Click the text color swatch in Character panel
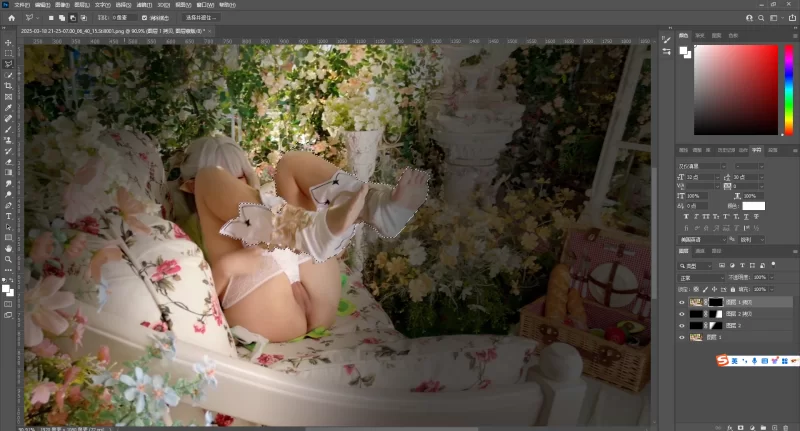This screenshot has width=800, height=431. click(x=753, y=206)
